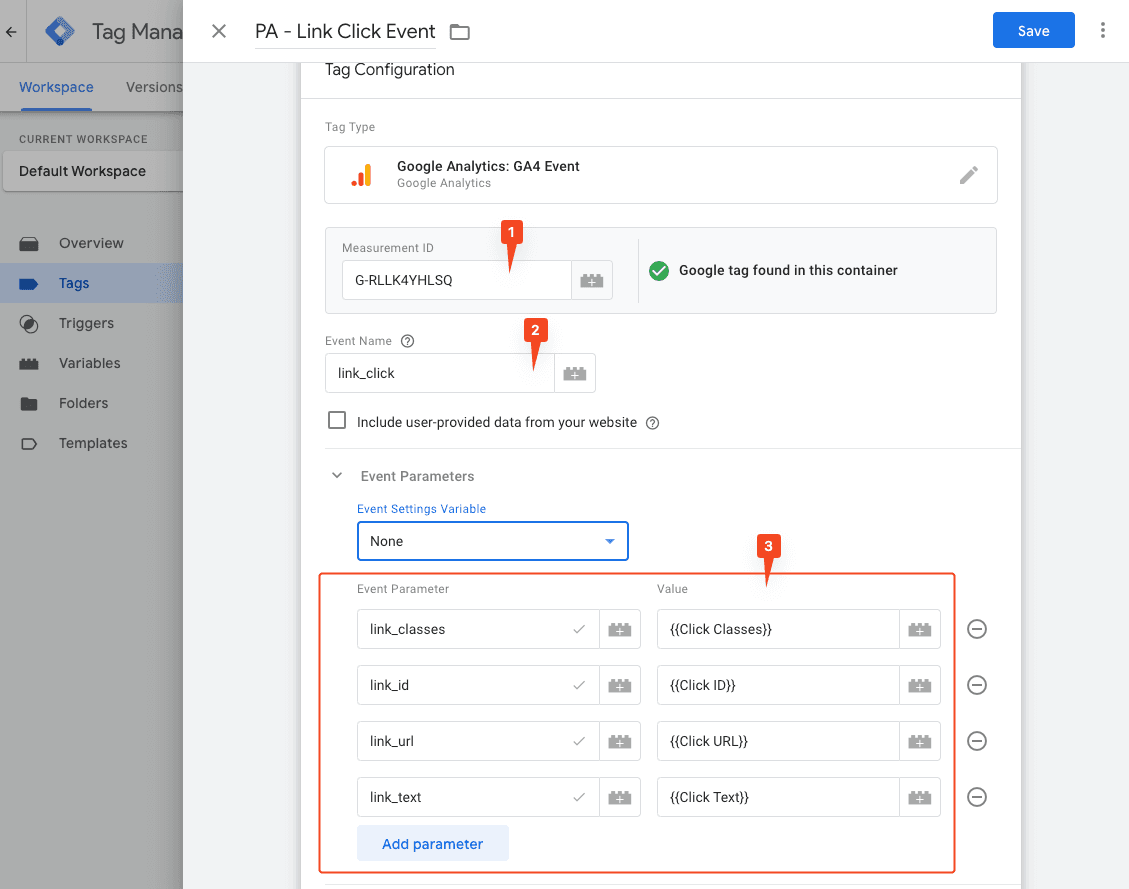The height and width of the screenshot is (889, 1129).
Task: Click the folder icon next to tag name
Action: [459, 32]
